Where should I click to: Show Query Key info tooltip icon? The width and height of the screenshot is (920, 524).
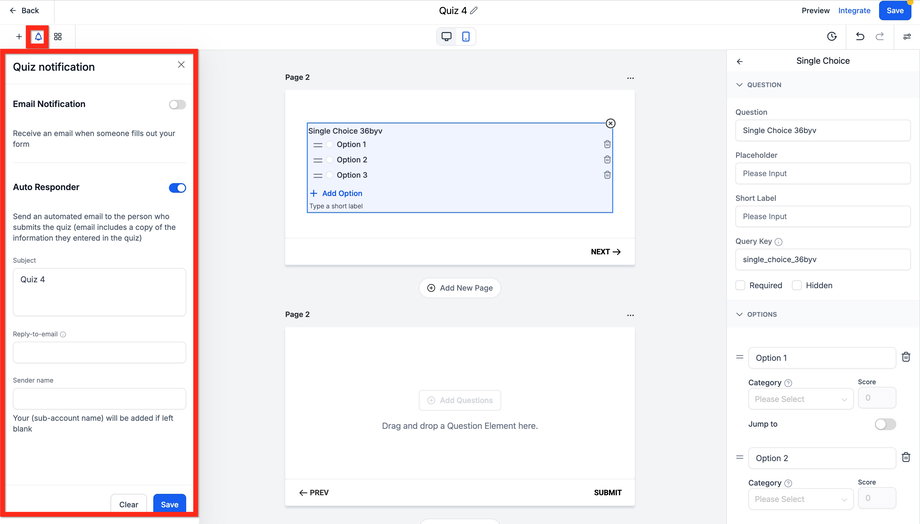pos(778,242)
